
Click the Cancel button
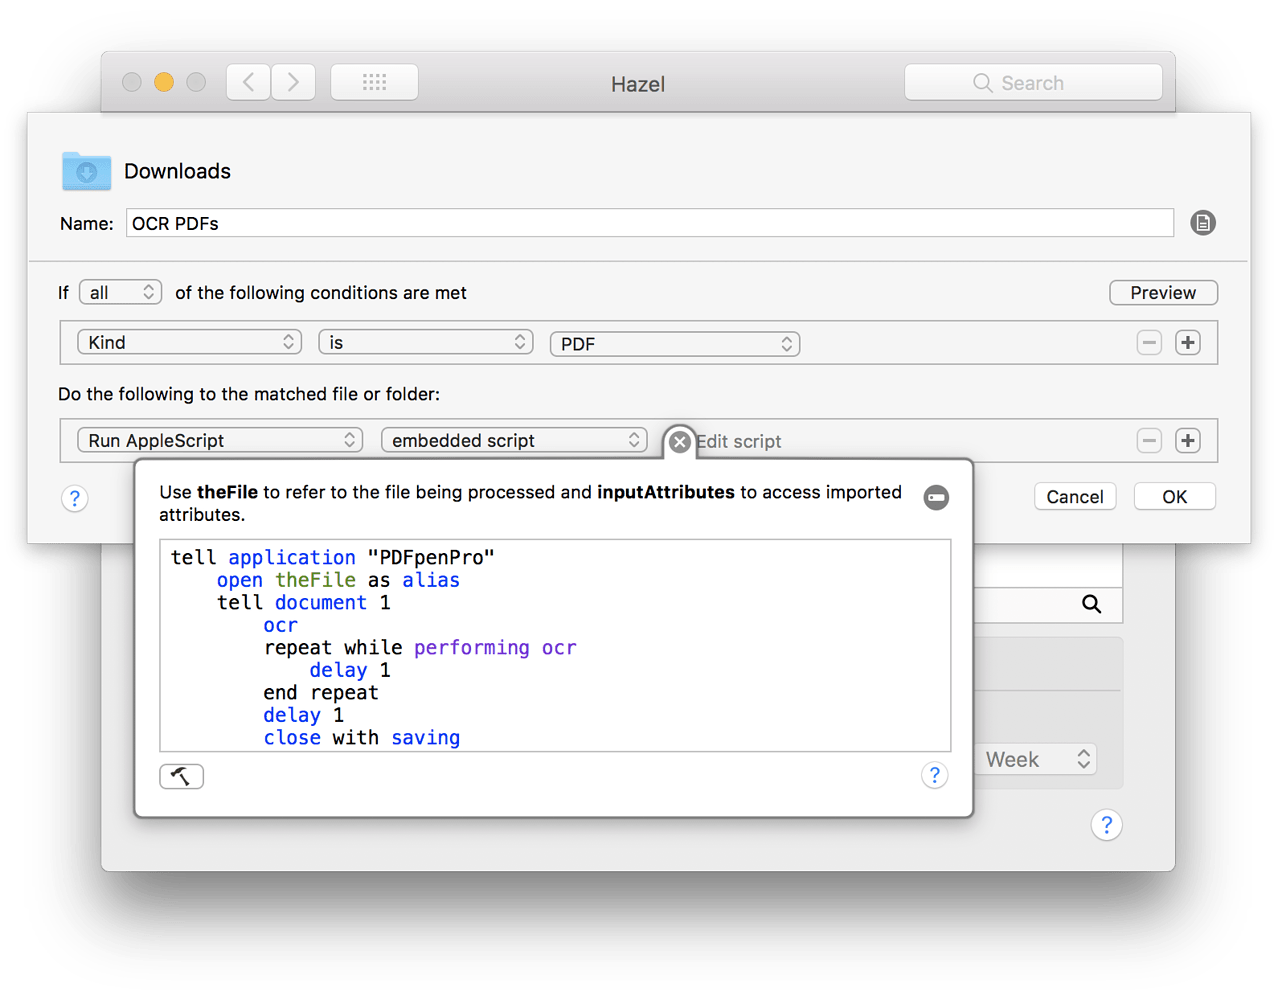pyautogui.click(x=1074, y=497)
